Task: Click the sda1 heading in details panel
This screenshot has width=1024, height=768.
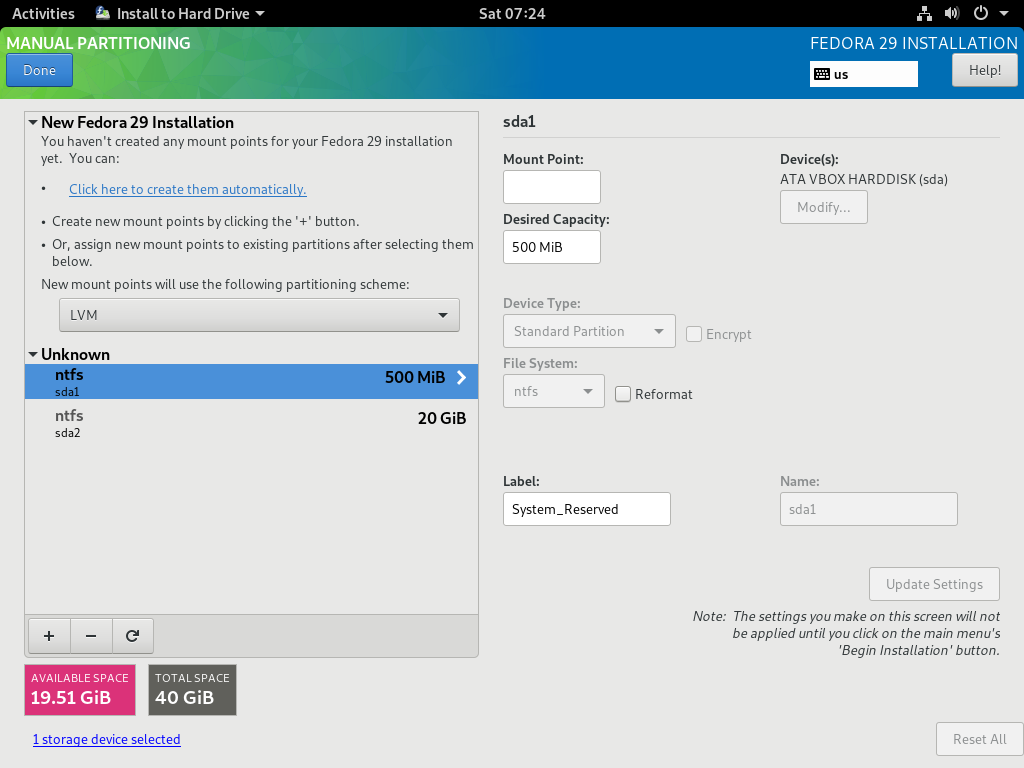Action: (x=519, y=121)
